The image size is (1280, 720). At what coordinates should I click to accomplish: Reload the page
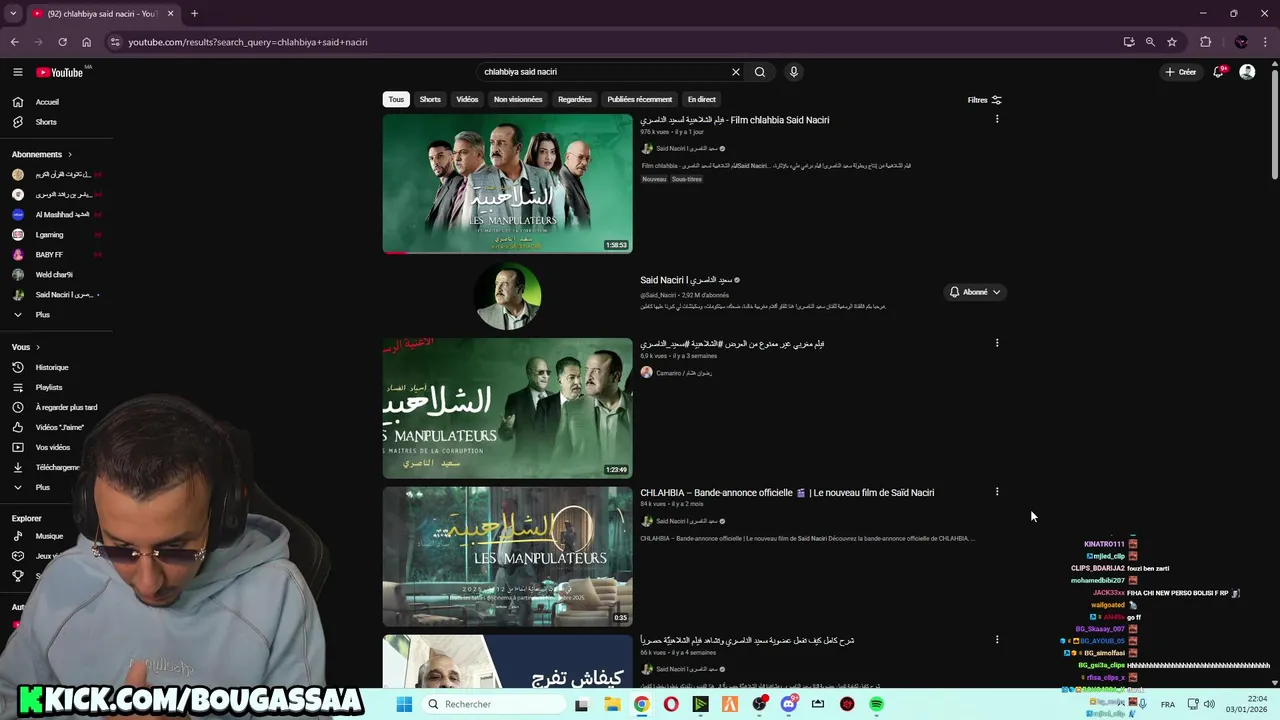(62, 42)
